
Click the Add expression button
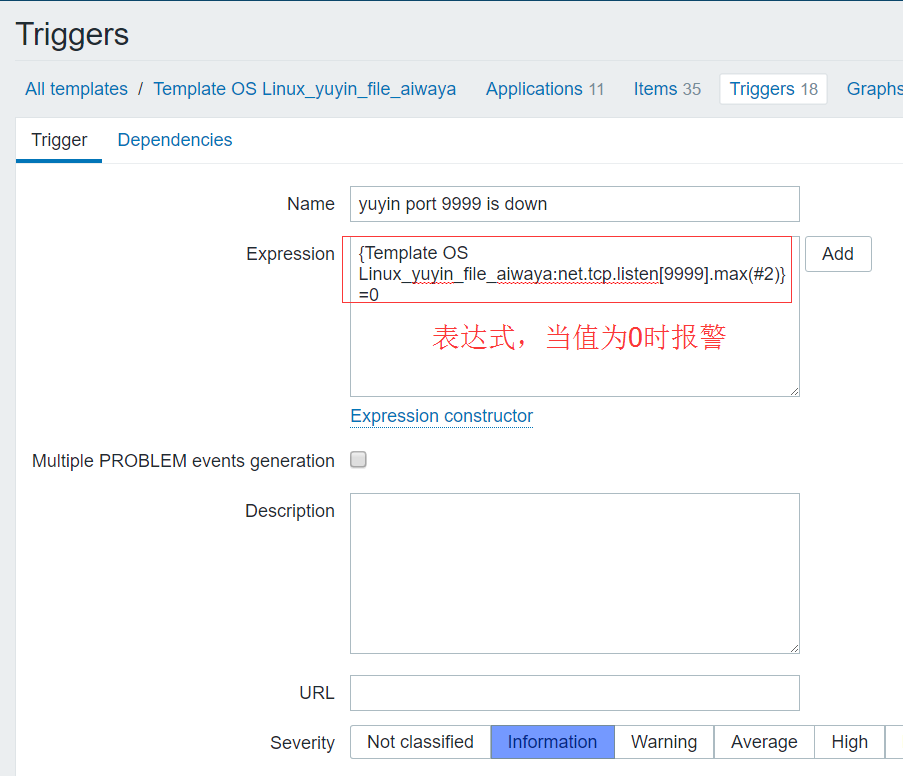837,253
